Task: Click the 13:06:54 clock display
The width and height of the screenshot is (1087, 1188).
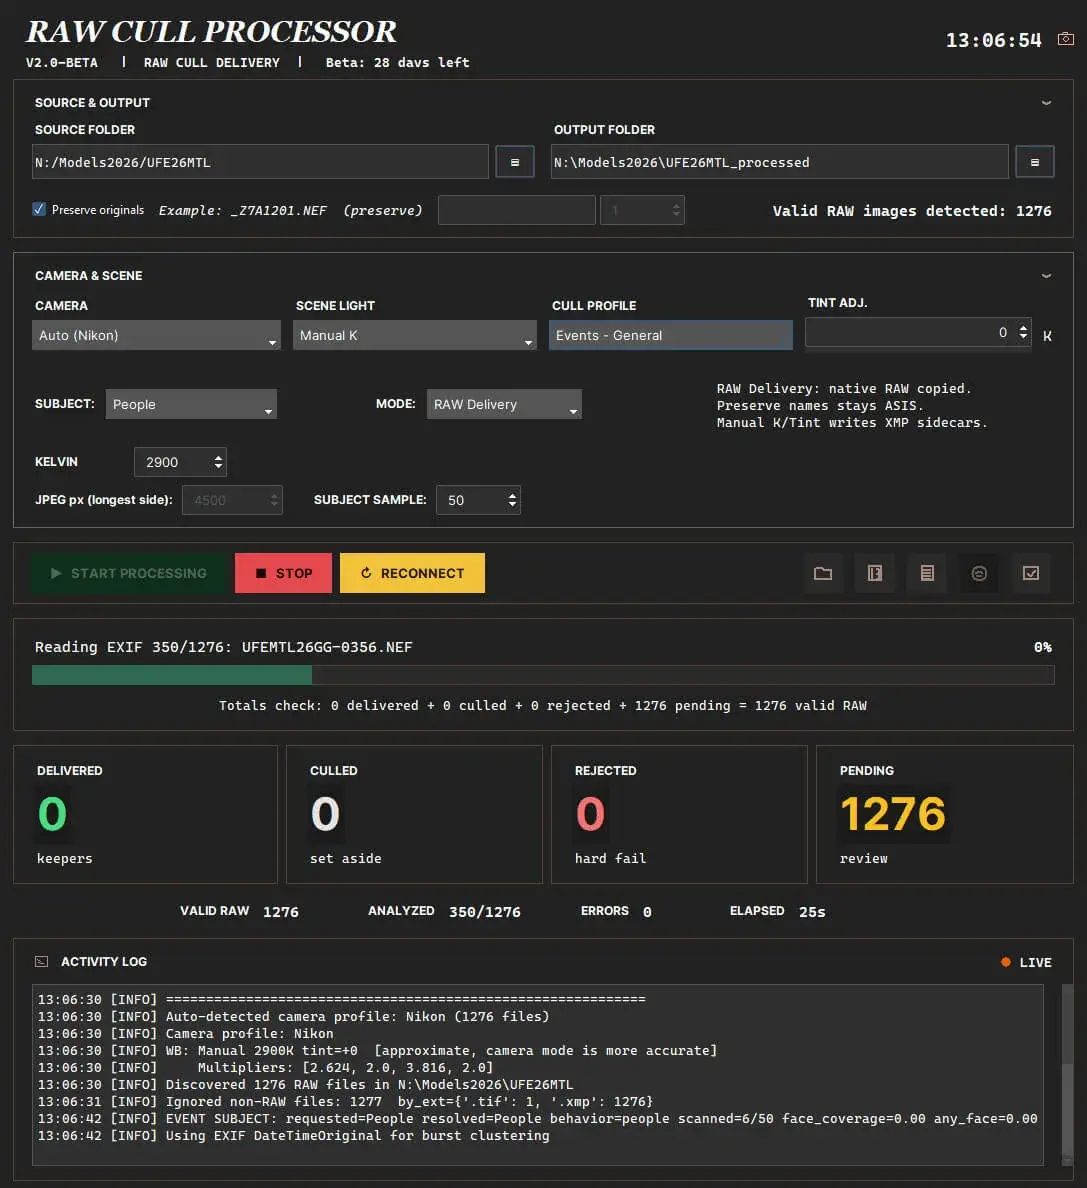Action: click(994, 40)
